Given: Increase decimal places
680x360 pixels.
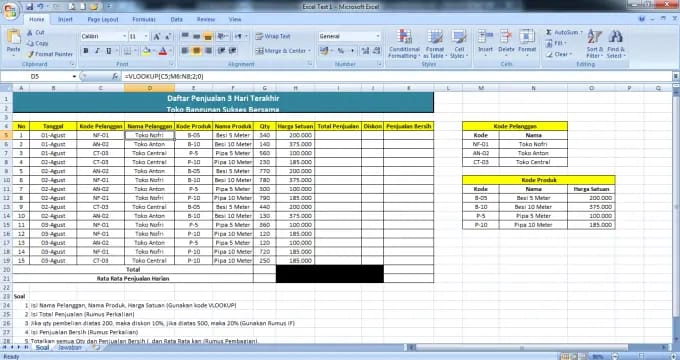Looking at the screenshot, I should [365, 51].
